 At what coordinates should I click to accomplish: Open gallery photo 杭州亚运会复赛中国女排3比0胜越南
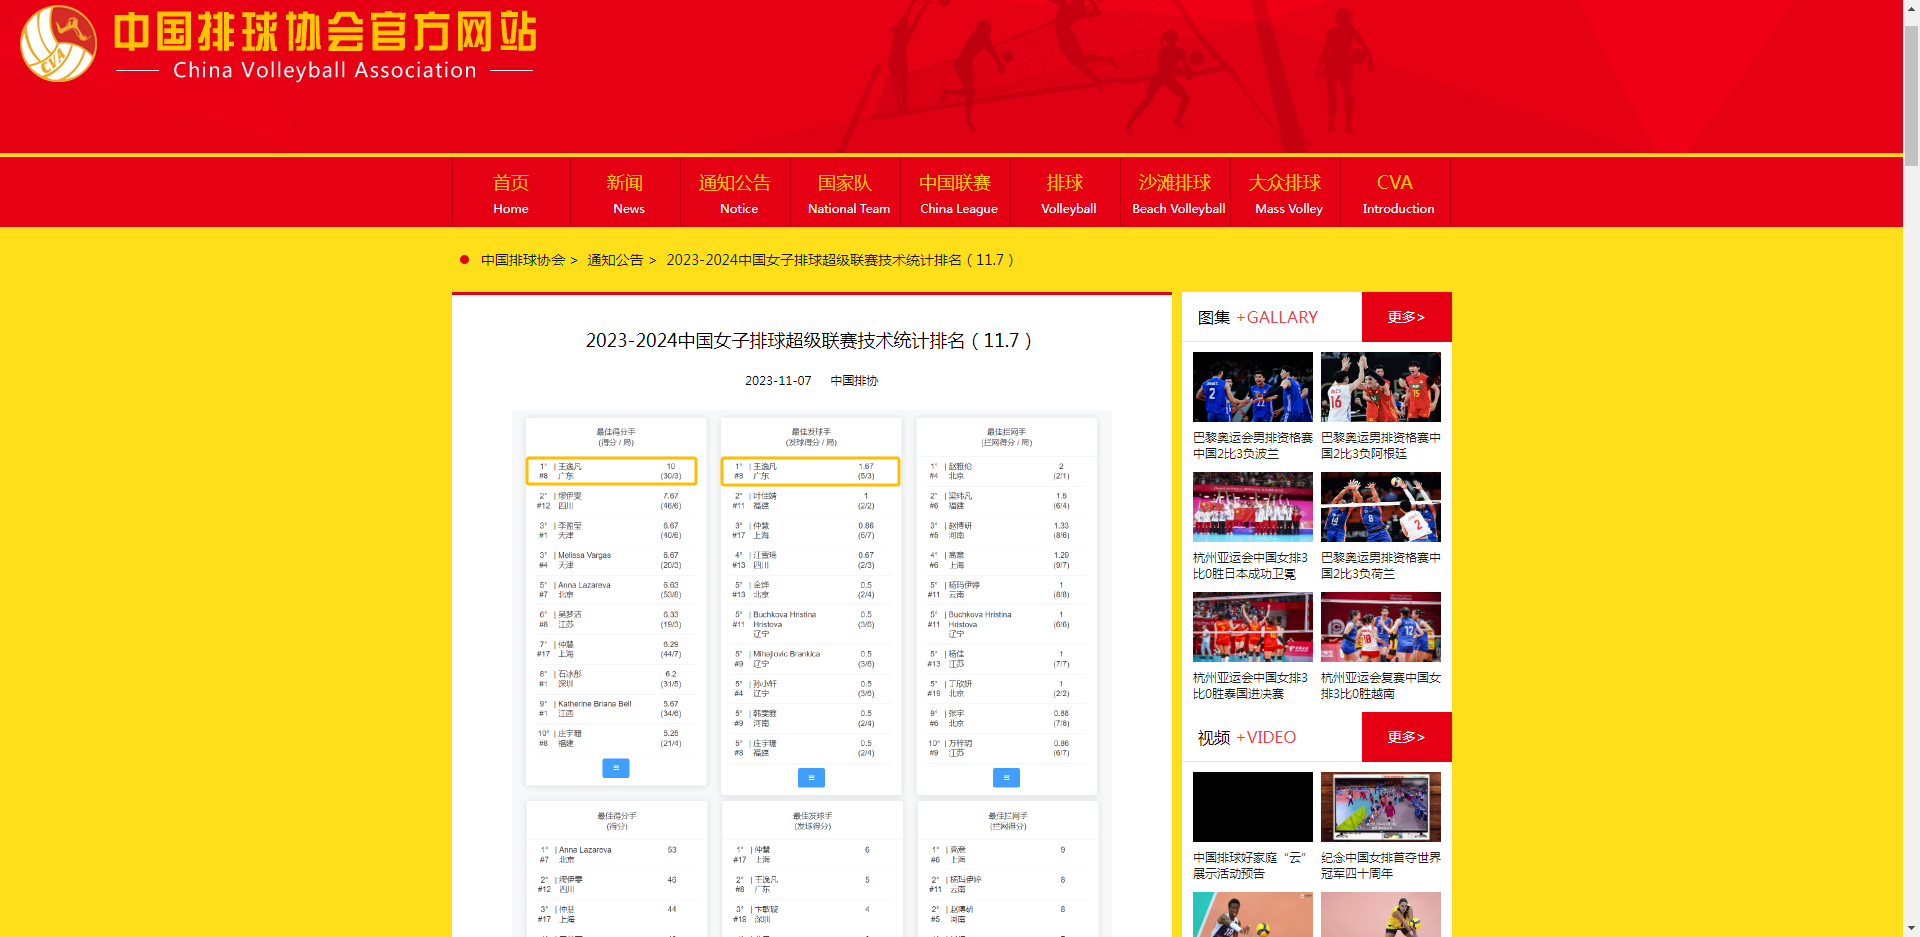(x=1381, y=627)
